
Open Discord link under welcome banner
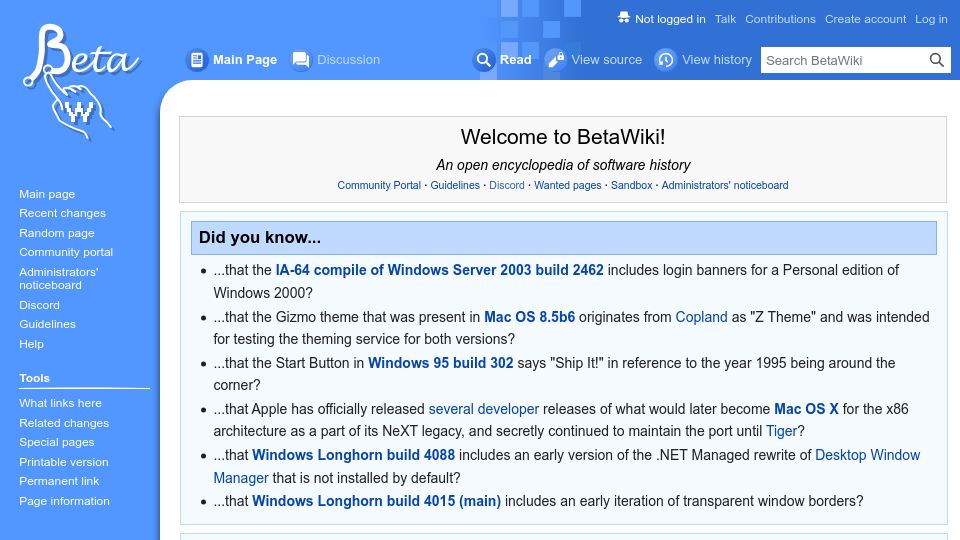(507, 185)
